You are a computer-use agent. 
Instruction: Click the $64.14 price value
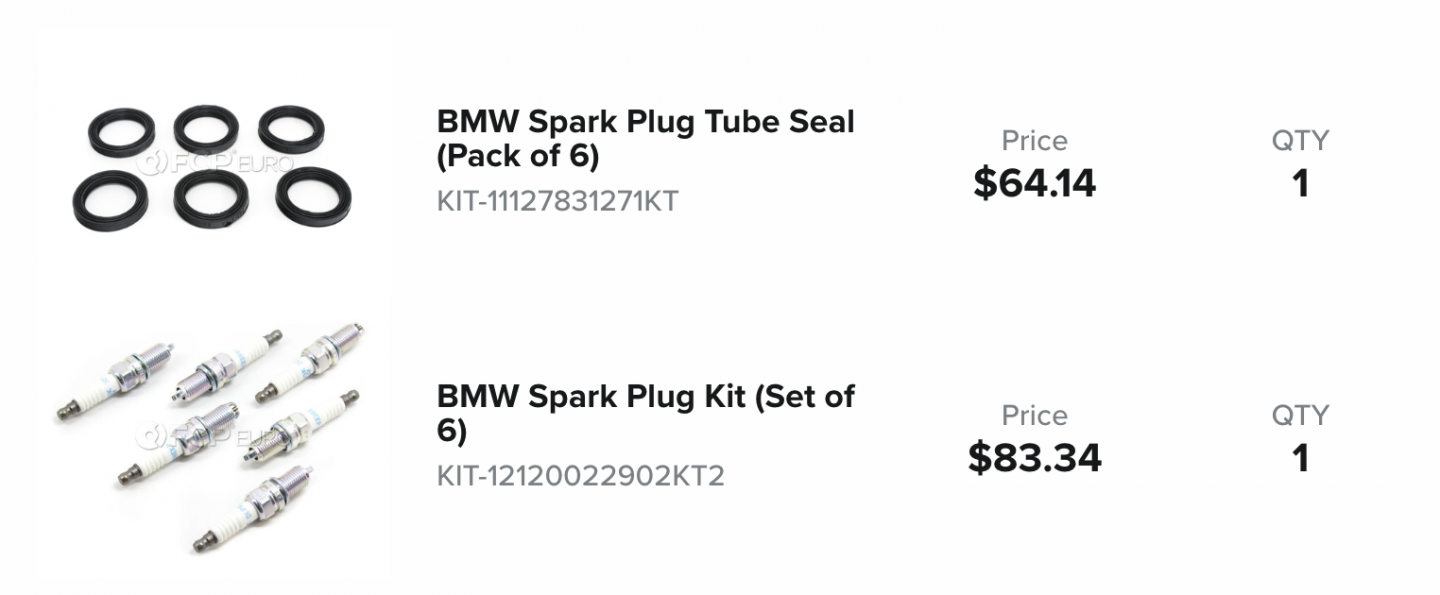click(x=1034, y=184)
